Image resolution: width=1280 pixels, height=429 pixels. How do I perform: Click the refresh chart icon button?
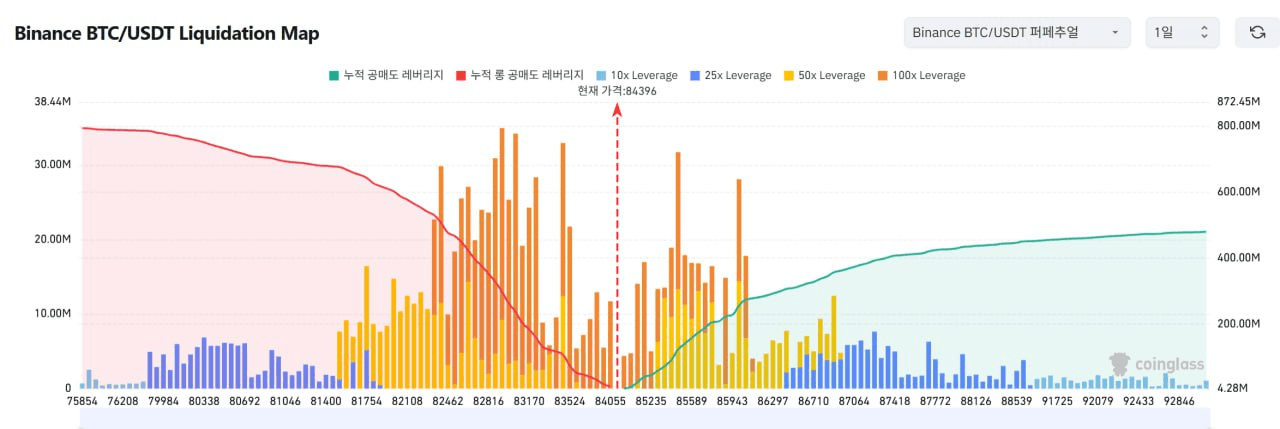[x=1257, y=33]
